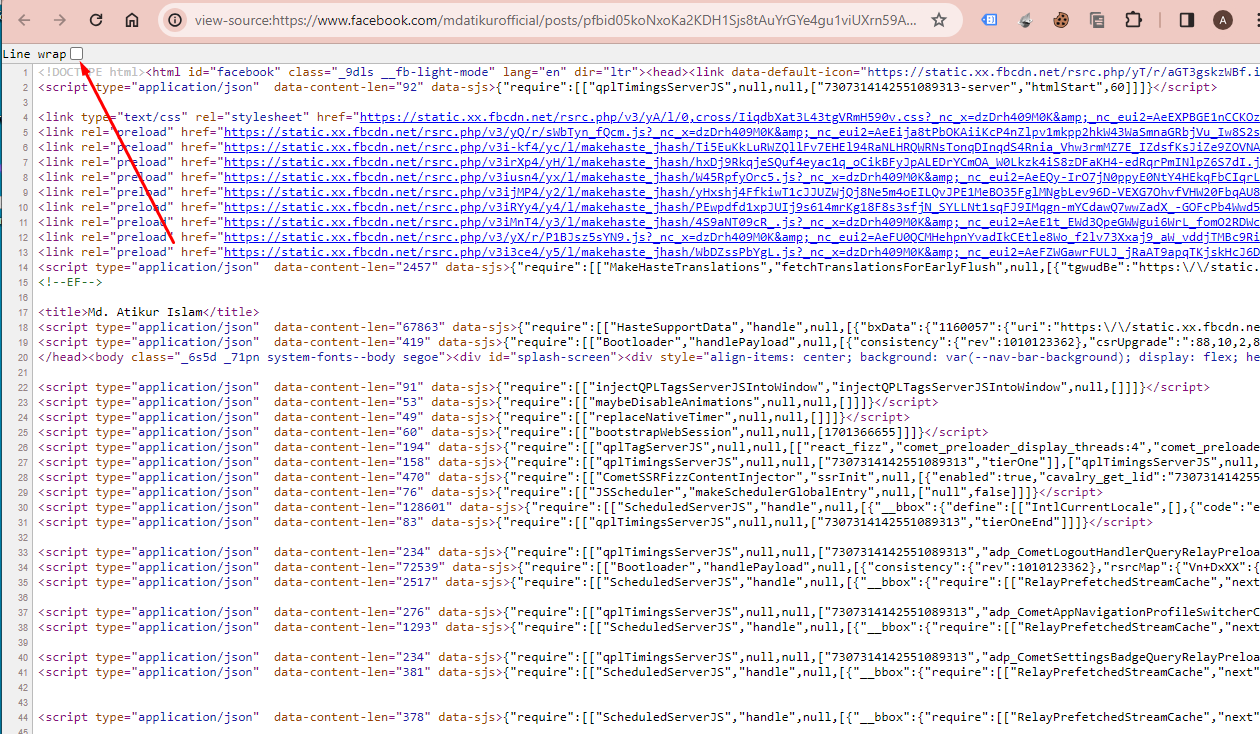Open preload link ending sWbTyn_fQcm.js

coord(741,132)
